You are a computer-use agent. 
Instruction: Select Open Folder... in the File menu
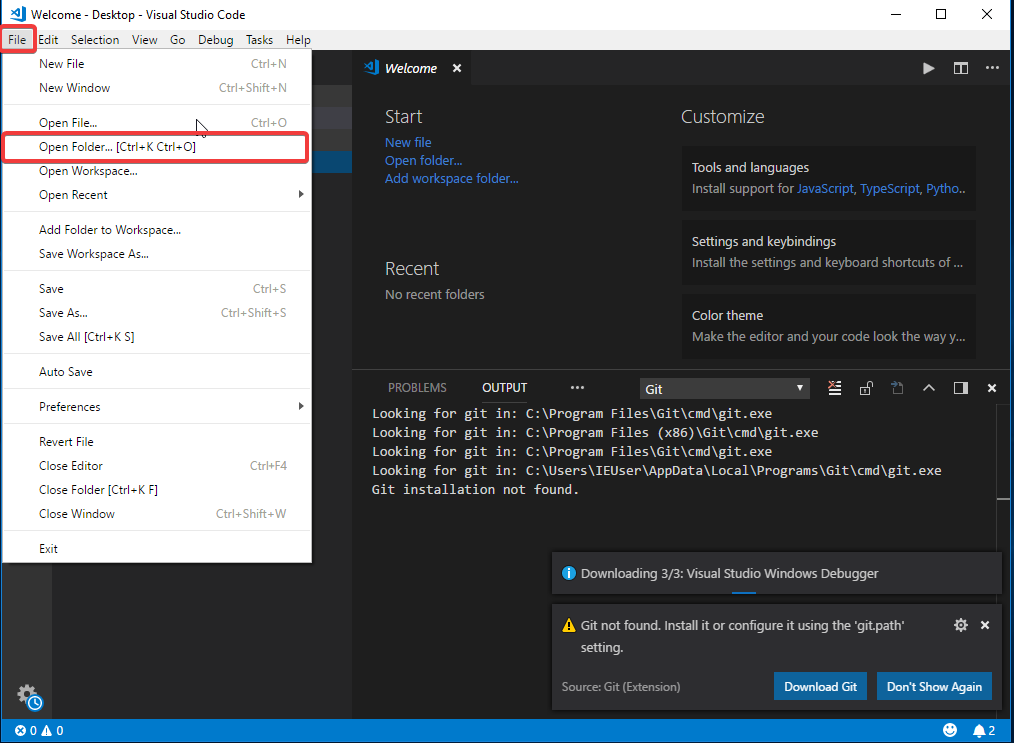click(x=157, y=147)
